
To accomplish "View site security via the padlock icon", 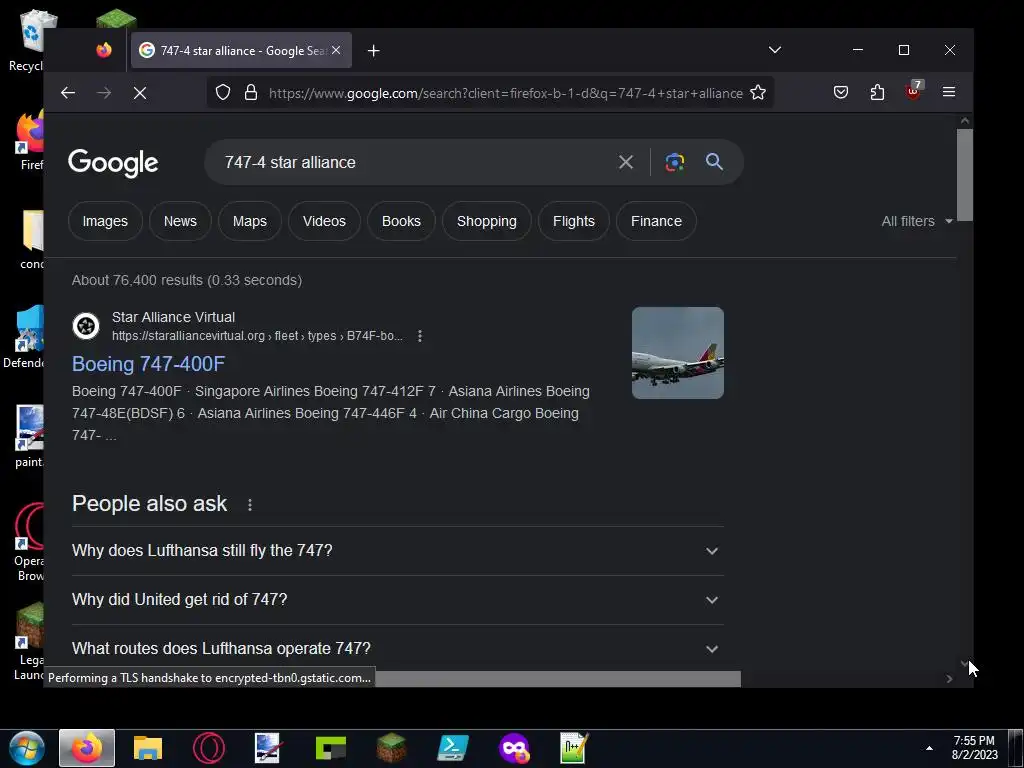I will [x=251, y=93].
